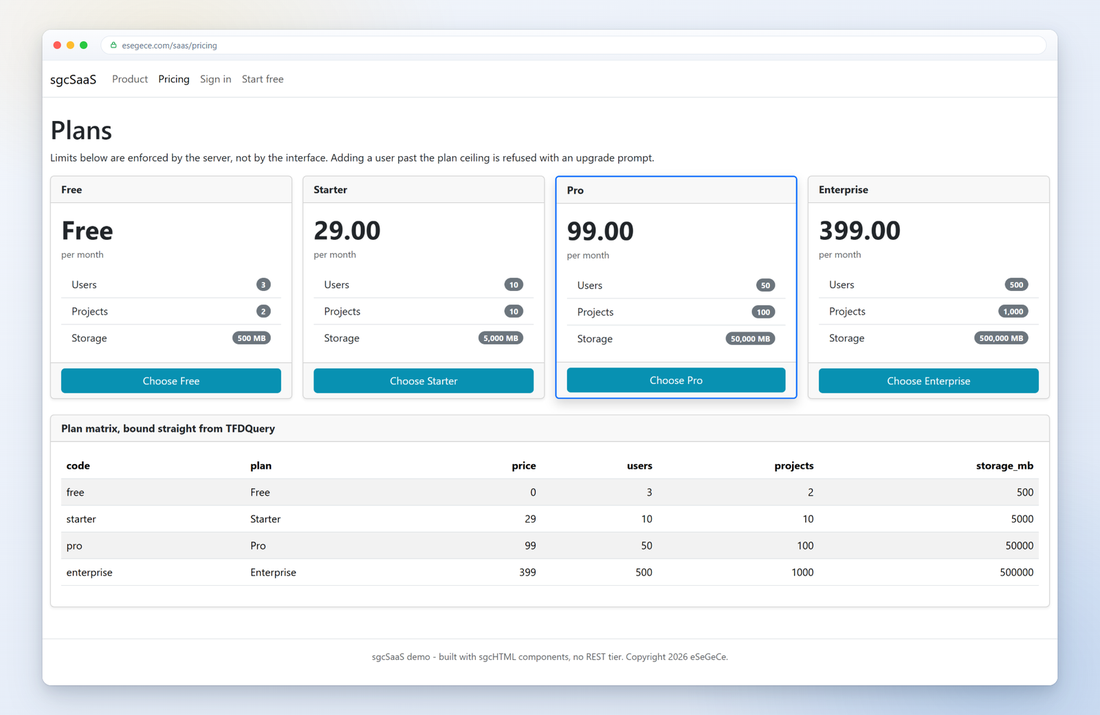Screen dimensions: 1100x715
Task: Click the price column header
Action: (x=524, y=466)
